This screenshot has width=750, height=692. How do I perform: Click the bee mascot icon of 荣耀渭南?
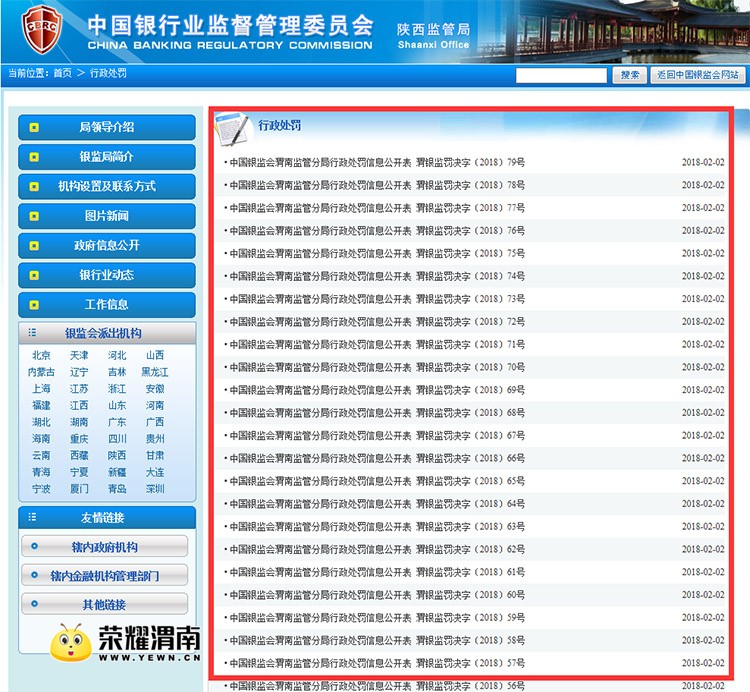(x=70, y=645)
